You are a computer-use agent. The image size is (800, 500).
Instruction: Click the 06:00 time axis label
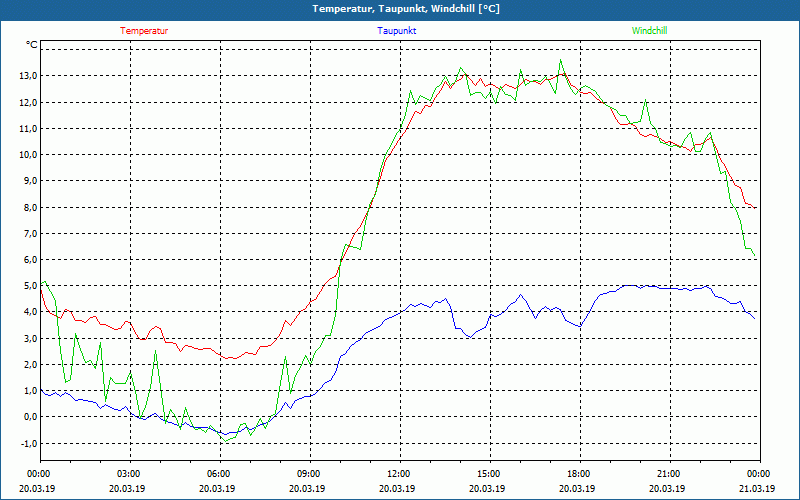tap(220, 474)
